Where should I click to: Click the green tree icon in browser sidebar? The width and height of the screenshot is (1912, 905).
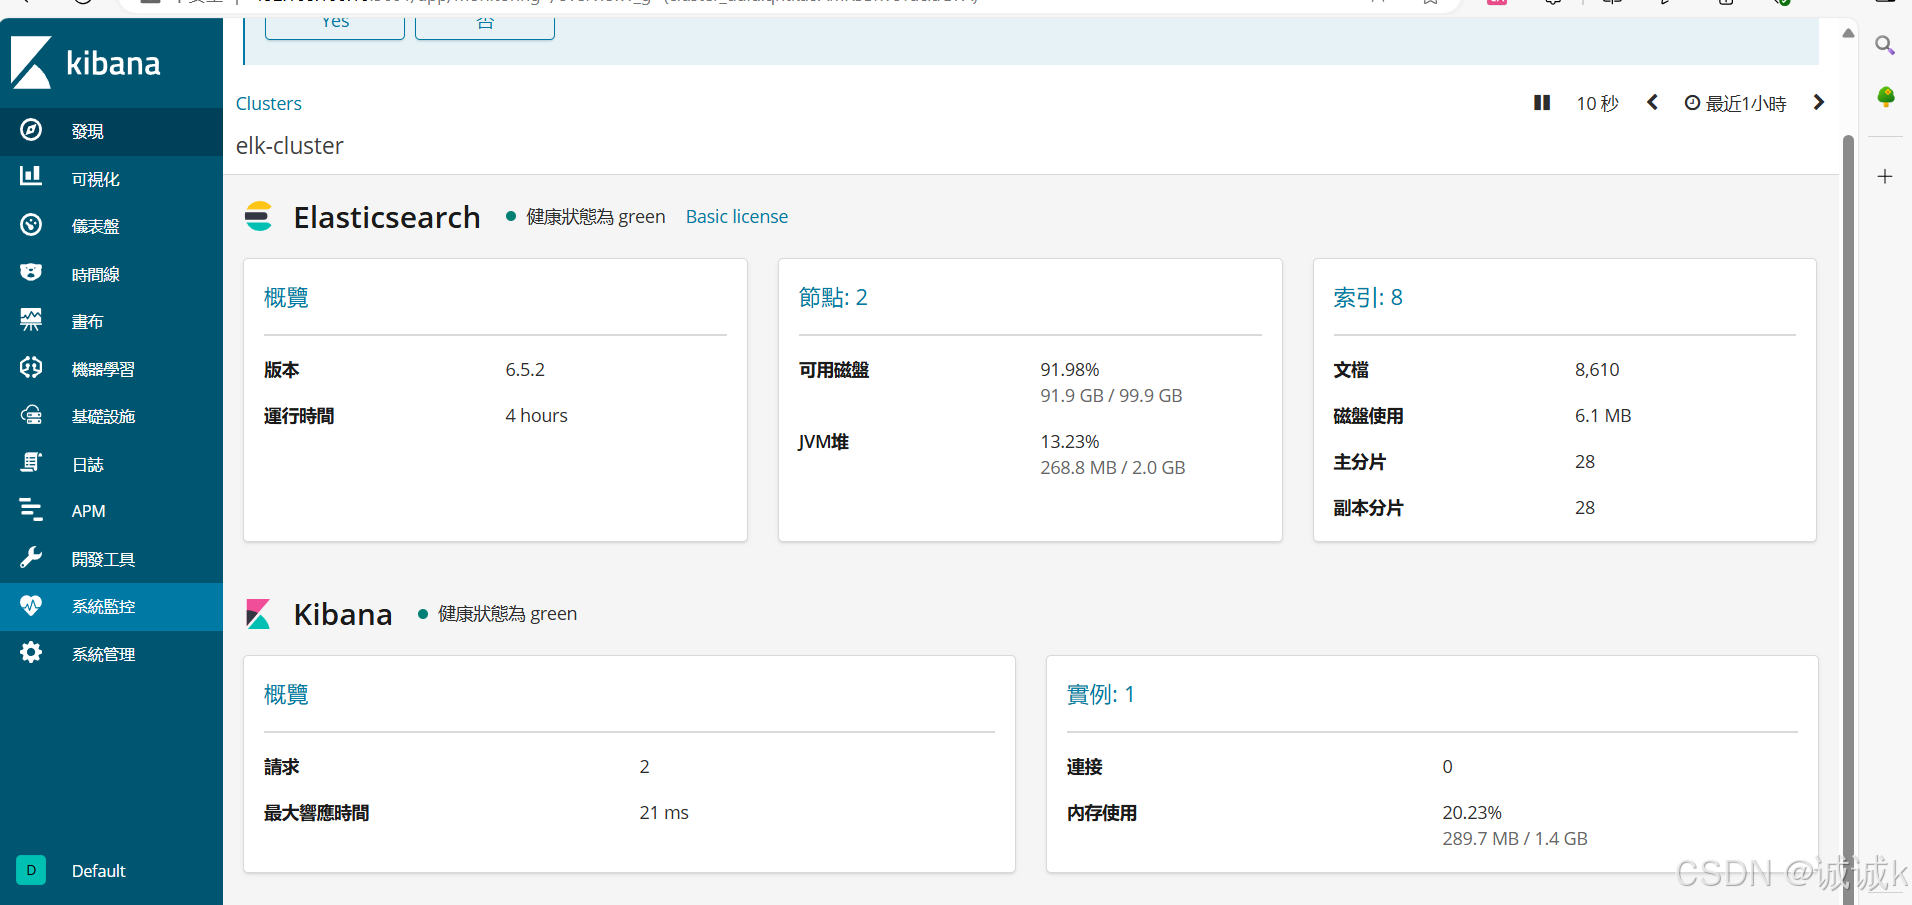coord(1886,97)
